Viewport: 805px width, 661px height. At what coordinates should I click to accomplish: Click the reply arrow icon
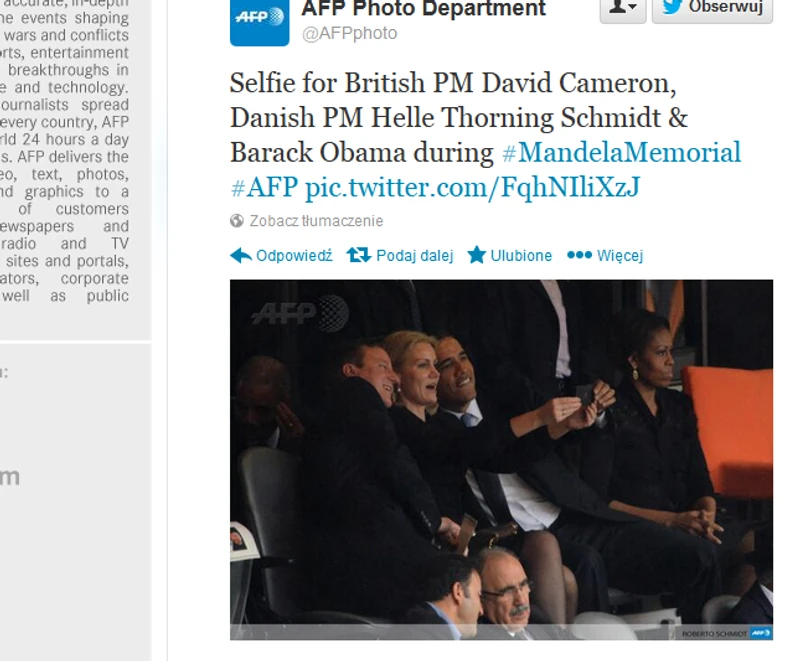coord(241,255)
